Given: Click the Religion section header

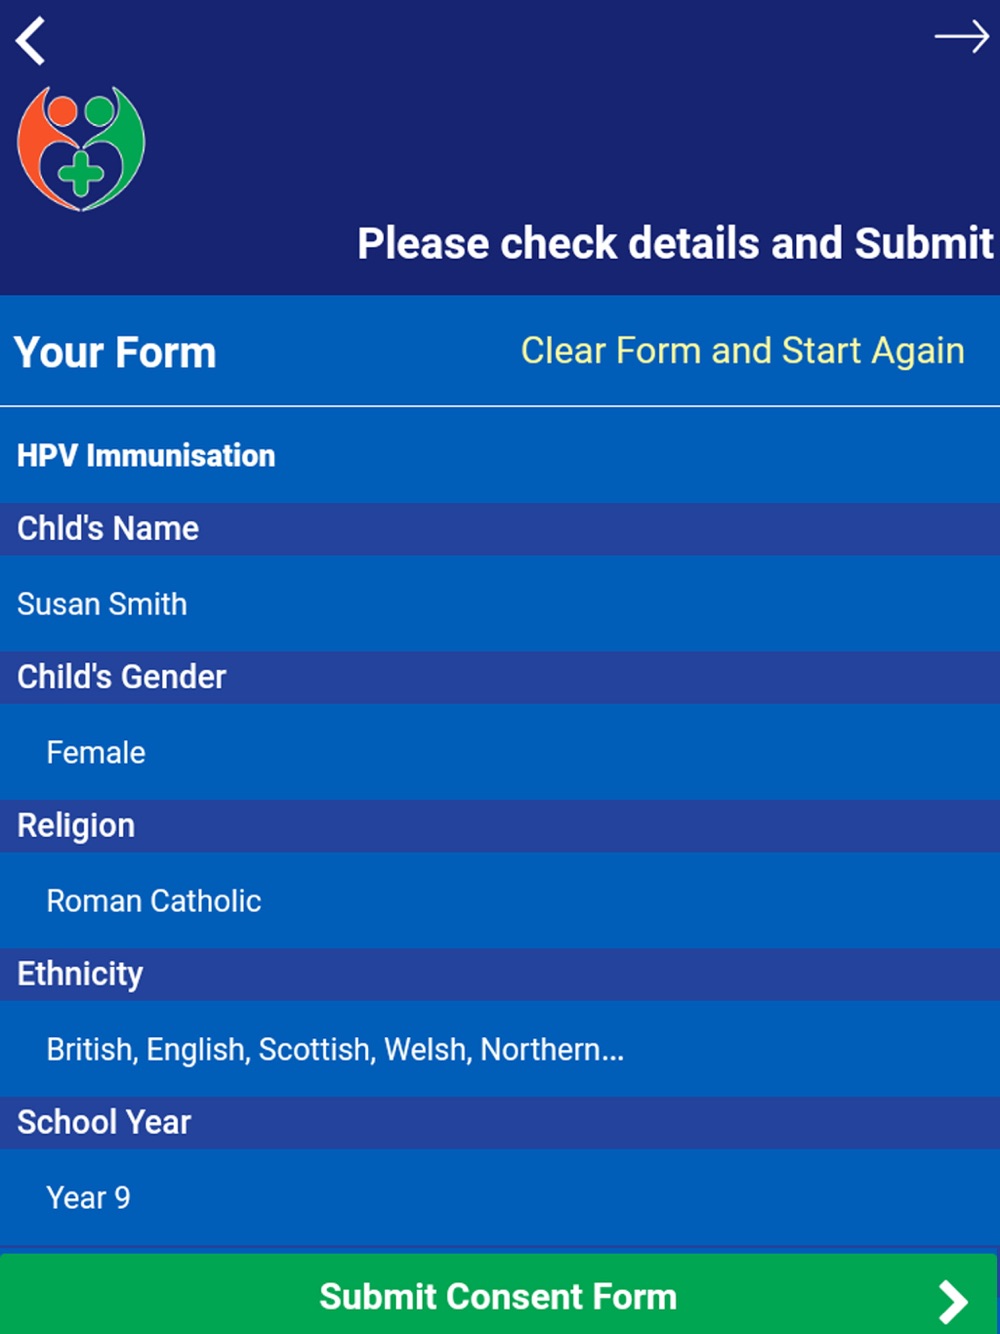Looking at the screenshot, I should pos(76,825).
